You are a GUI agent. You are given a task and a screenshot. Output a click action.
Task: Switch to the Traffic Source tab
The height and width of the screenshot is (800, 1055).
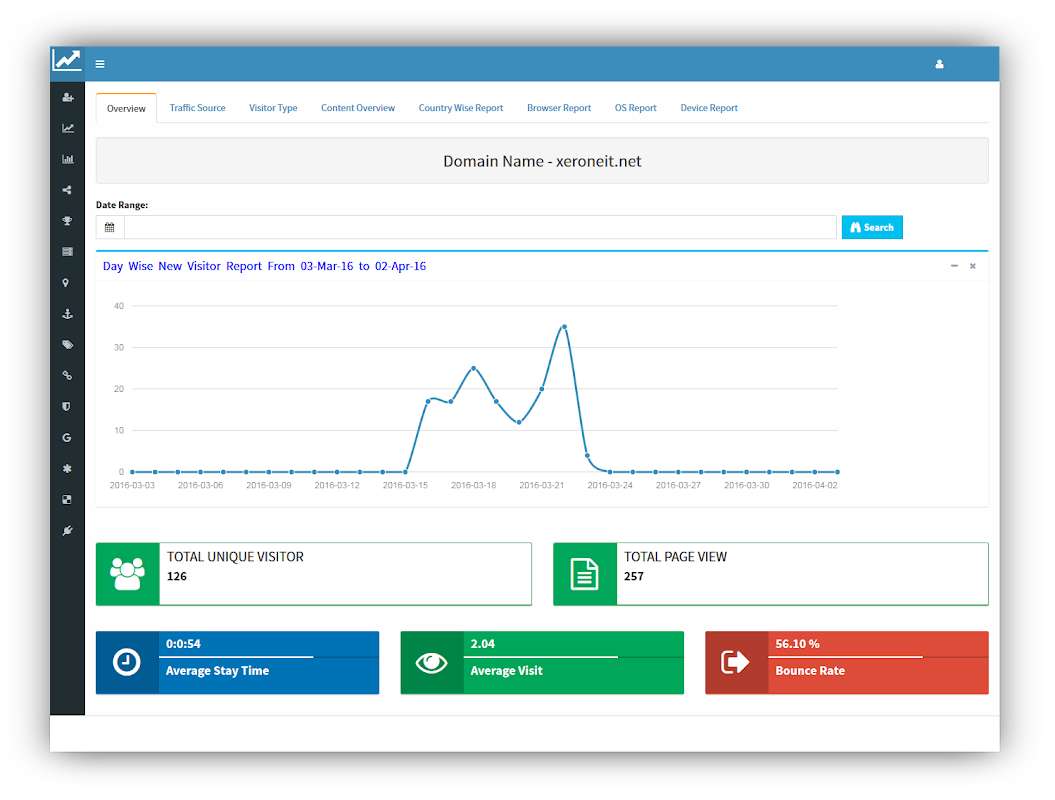click(x=197, y=108)
